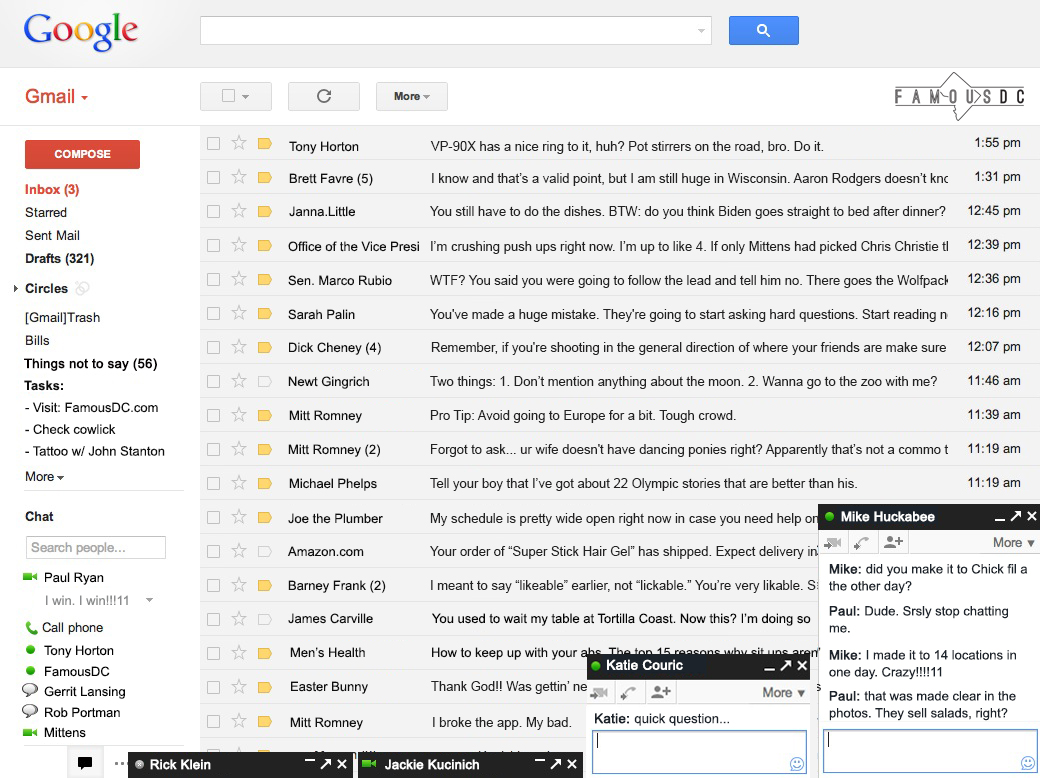1040x778 pixels.
Task: Check the box for Brett Favre email
Action: click(x=213, y=177)
